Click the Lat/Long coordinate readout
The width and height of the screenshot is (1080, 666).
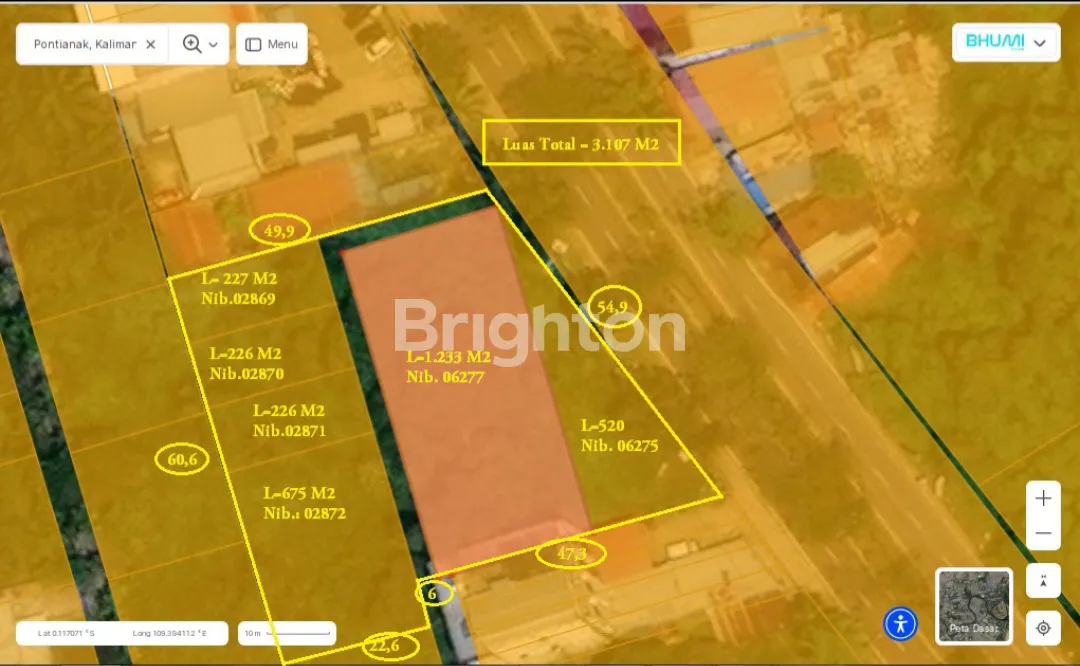click(x=122, y=633)
